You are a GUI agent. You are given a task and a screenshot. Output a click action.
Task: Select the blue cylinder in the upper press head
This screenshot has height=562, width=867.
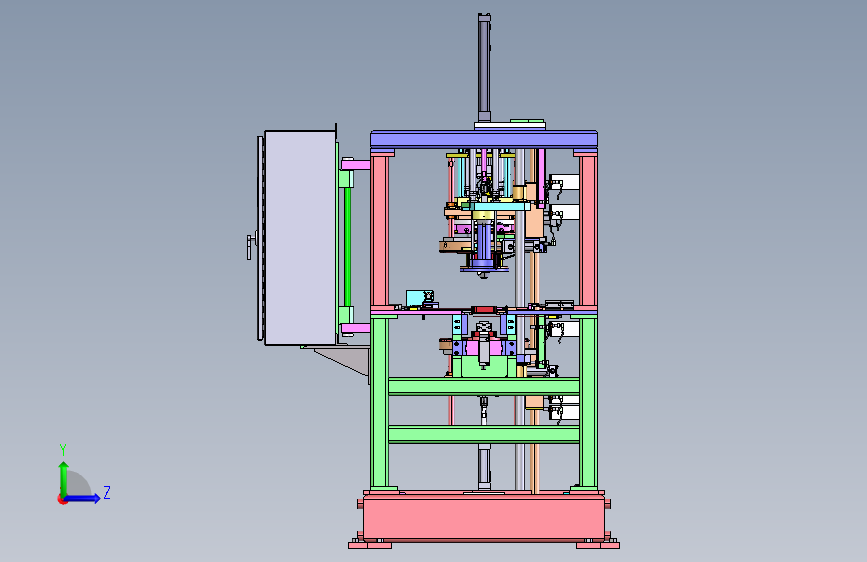pos(484,241)
